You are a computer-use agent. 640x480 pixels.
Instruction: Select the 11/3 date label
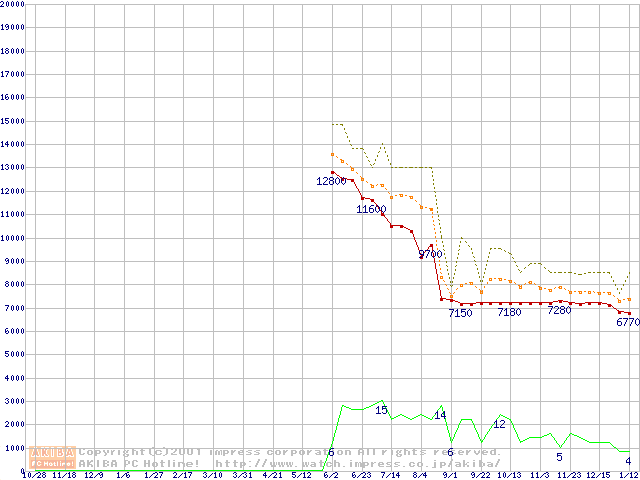[x=540, y=476]
